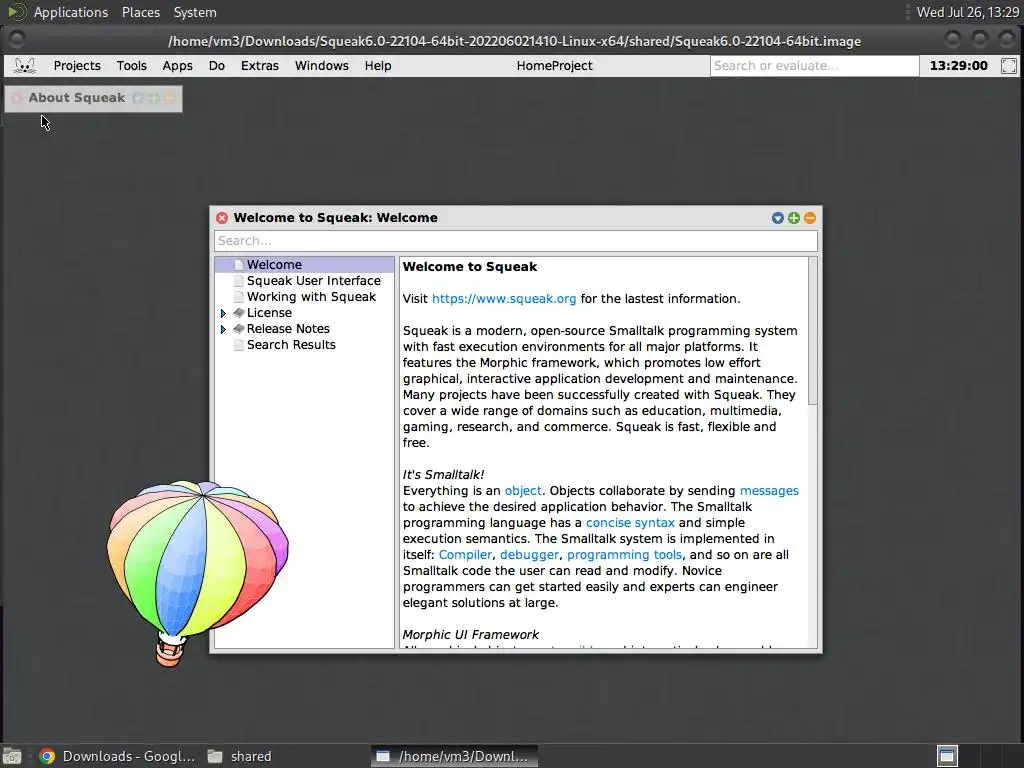Focus the Welcome window Search field

pyautogui.click(x=516, y=241)
